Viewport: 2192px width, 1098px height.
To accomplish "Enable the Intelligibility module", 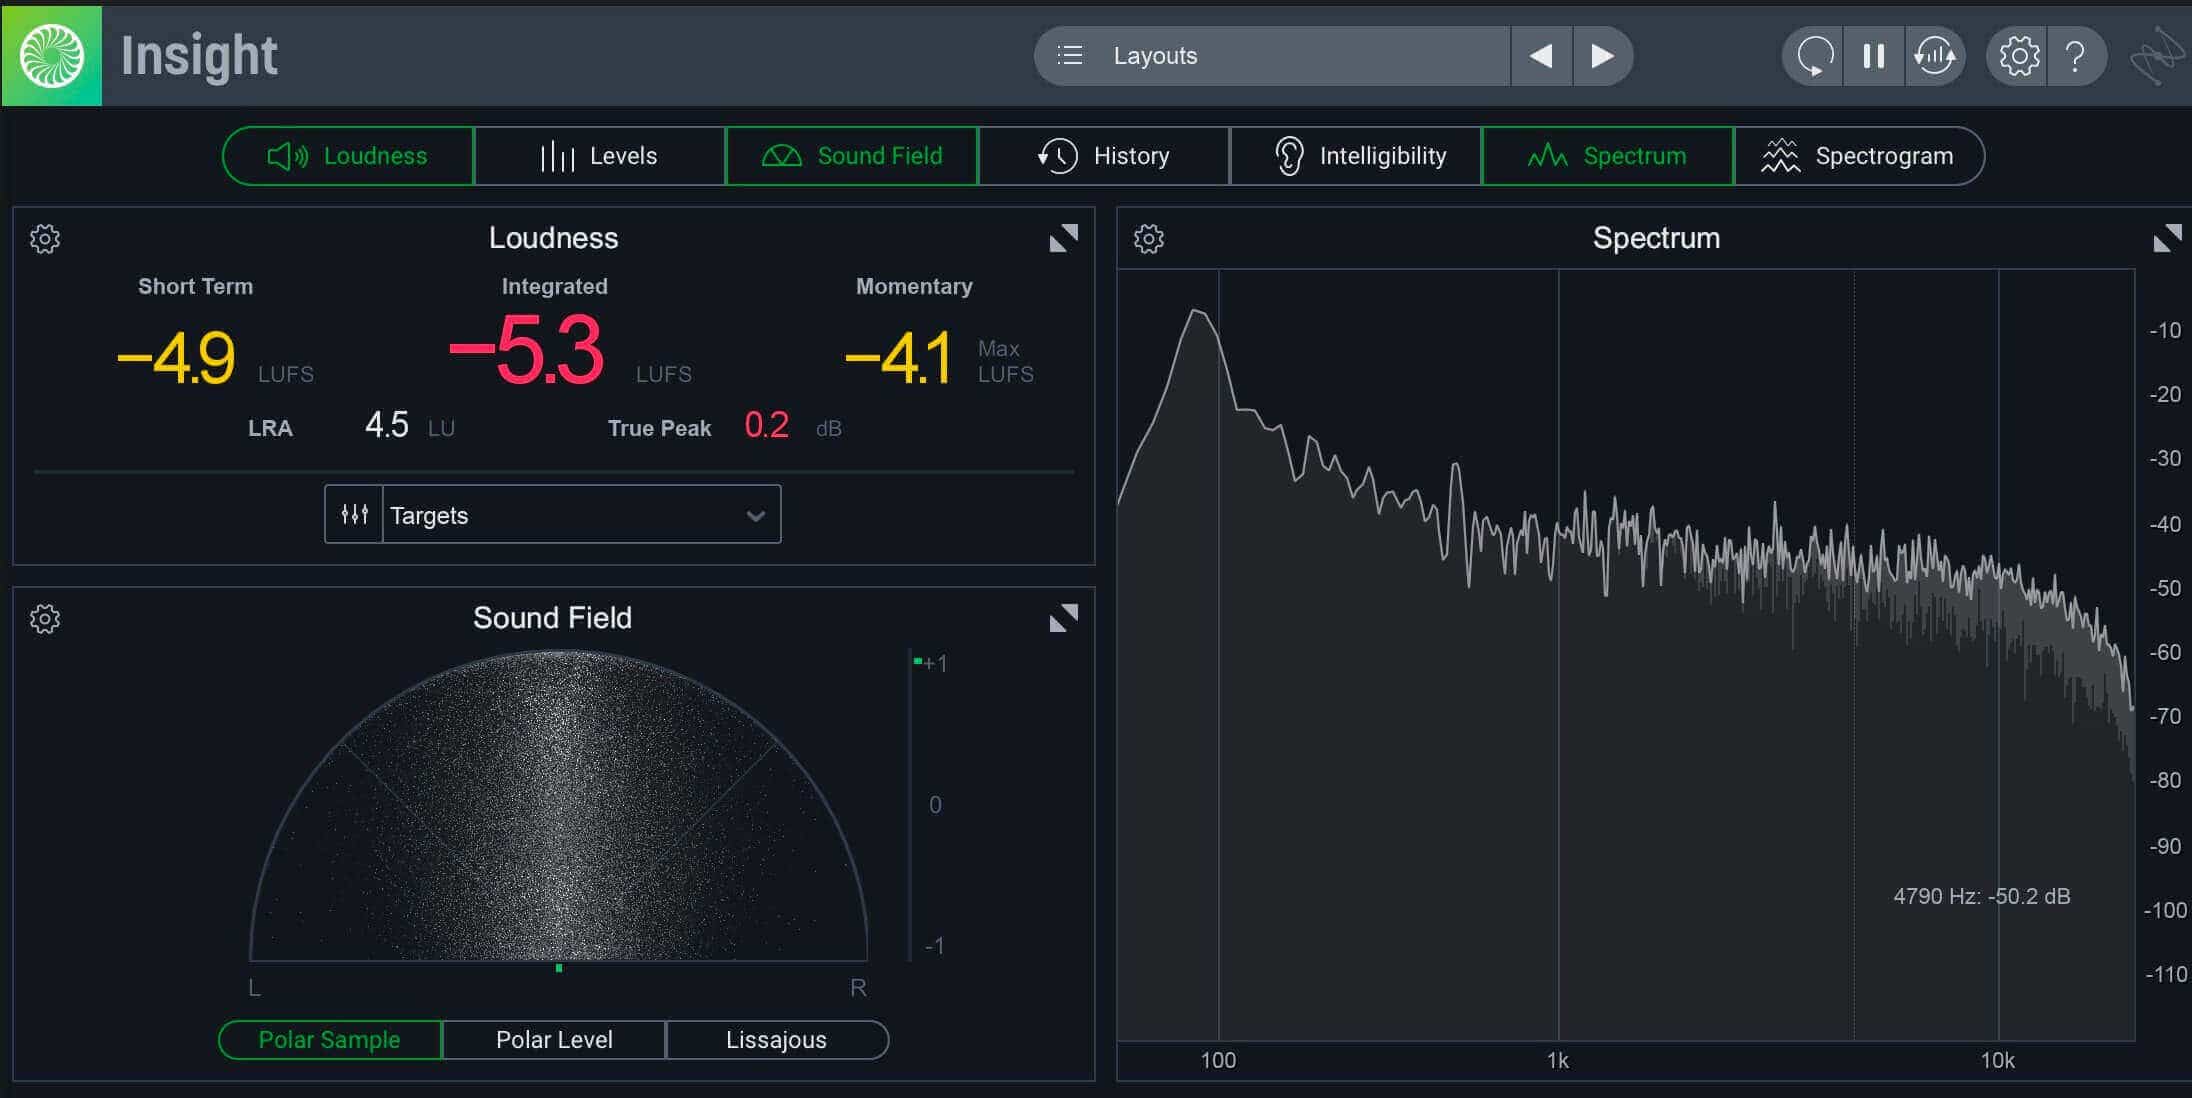I will 1356,156.
